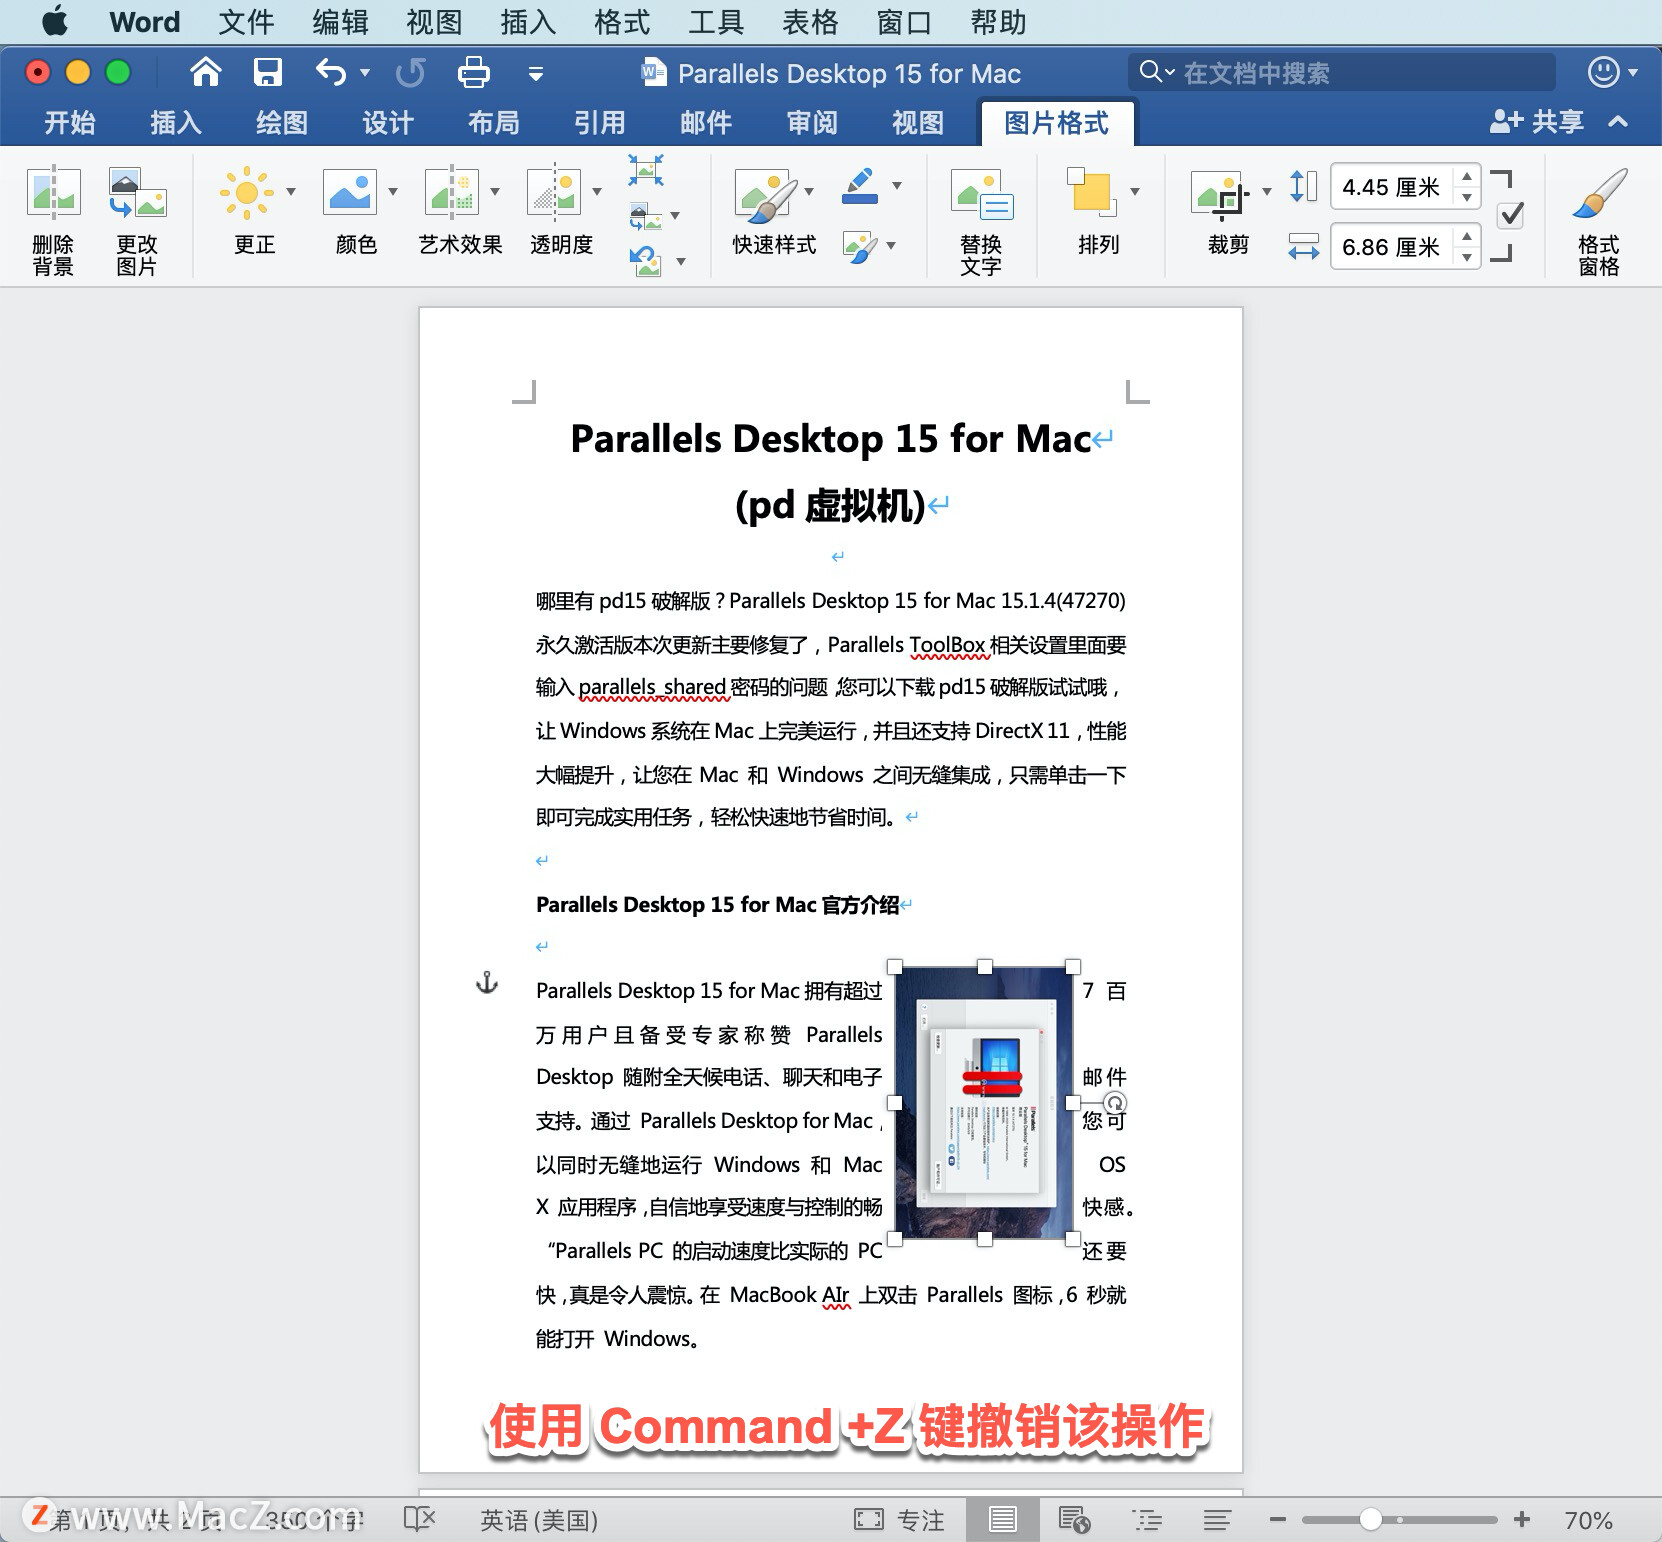Click the Home icon in title bar
The height and width of the screenshot is (1542, 1662).
coord(206,72)
